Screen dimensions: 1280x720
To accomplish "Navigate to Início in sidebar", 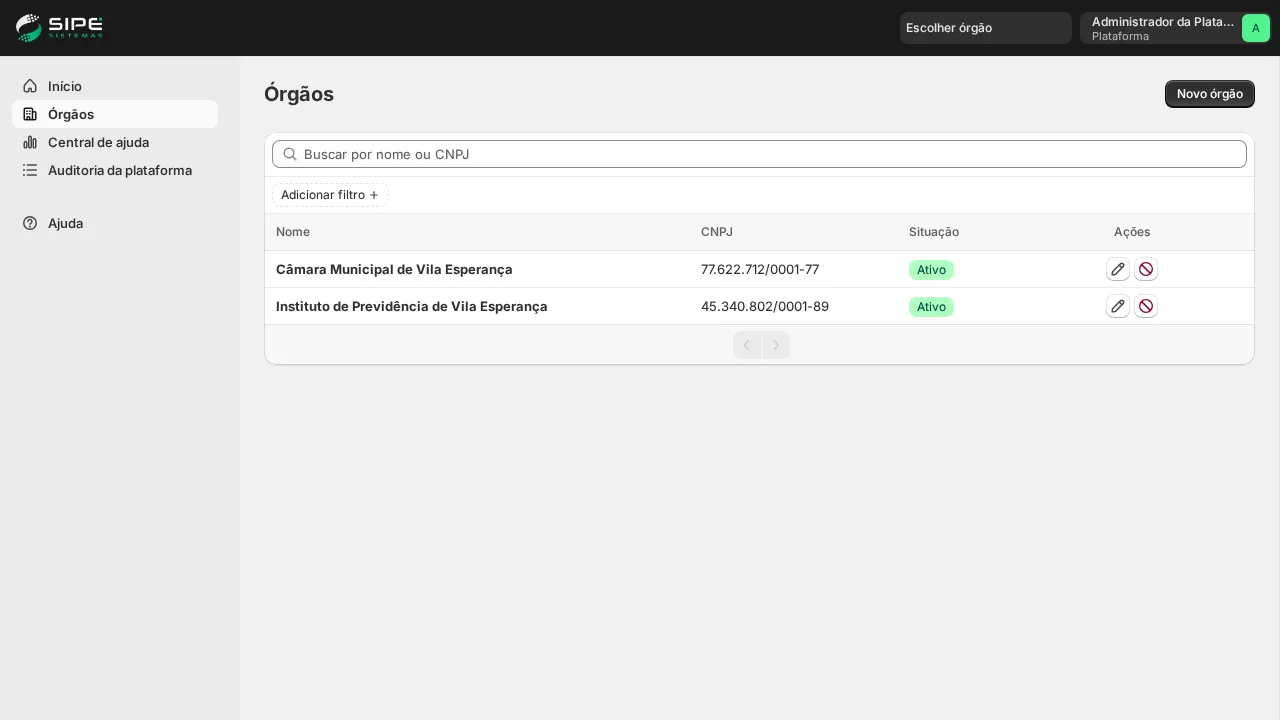I will [x=115, y=86].
